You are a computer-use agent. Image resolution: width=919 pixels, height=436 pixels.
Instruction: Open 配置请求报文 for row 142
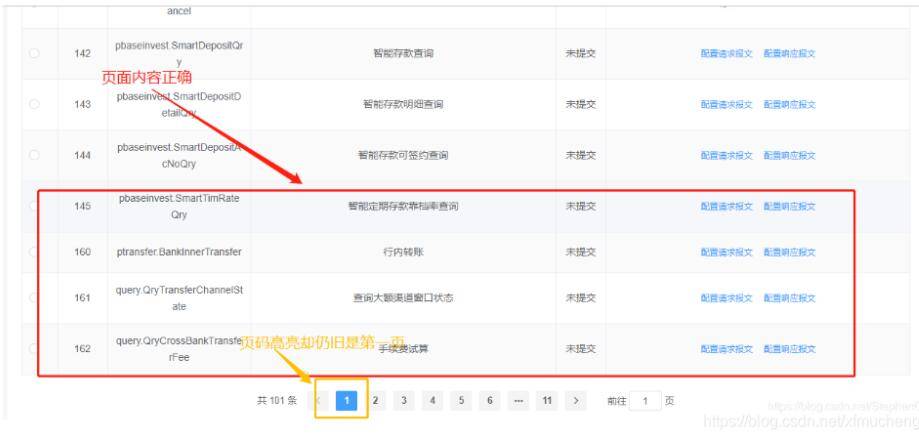pyautogui.click(x=727, y=53)
